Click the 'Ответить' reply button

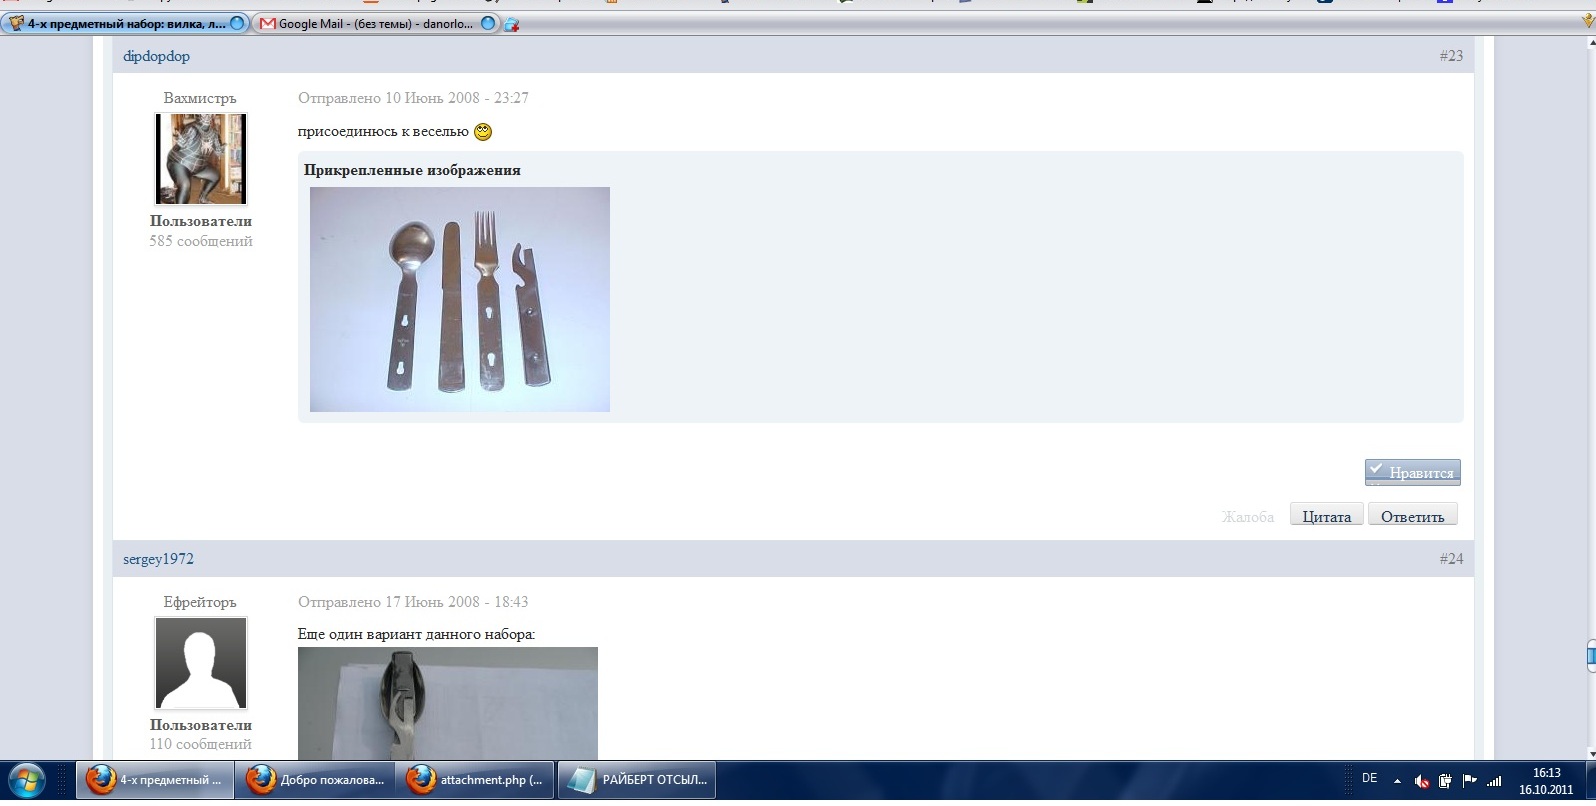[1412, 515]
